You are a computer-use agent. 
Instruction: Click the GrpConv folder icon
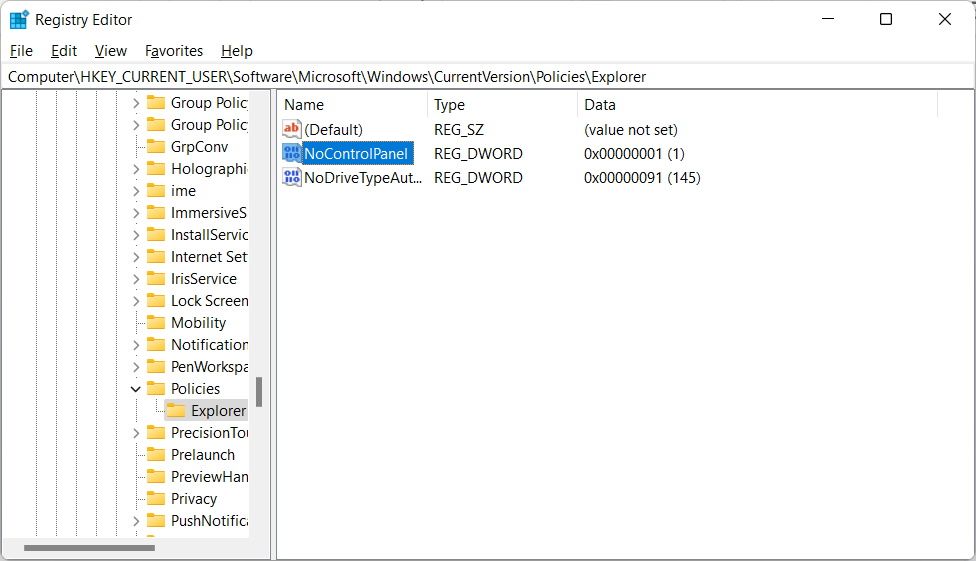tap(156, 146)
